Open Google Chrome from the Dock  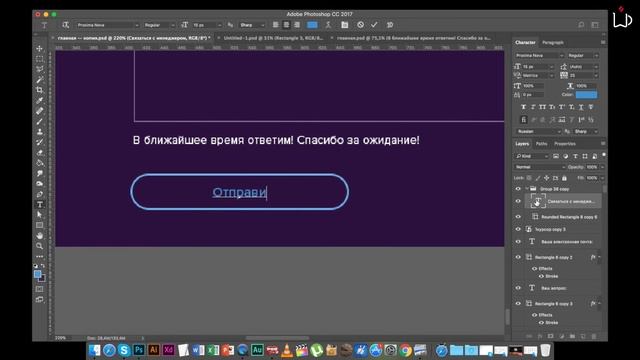click(405, 350)
